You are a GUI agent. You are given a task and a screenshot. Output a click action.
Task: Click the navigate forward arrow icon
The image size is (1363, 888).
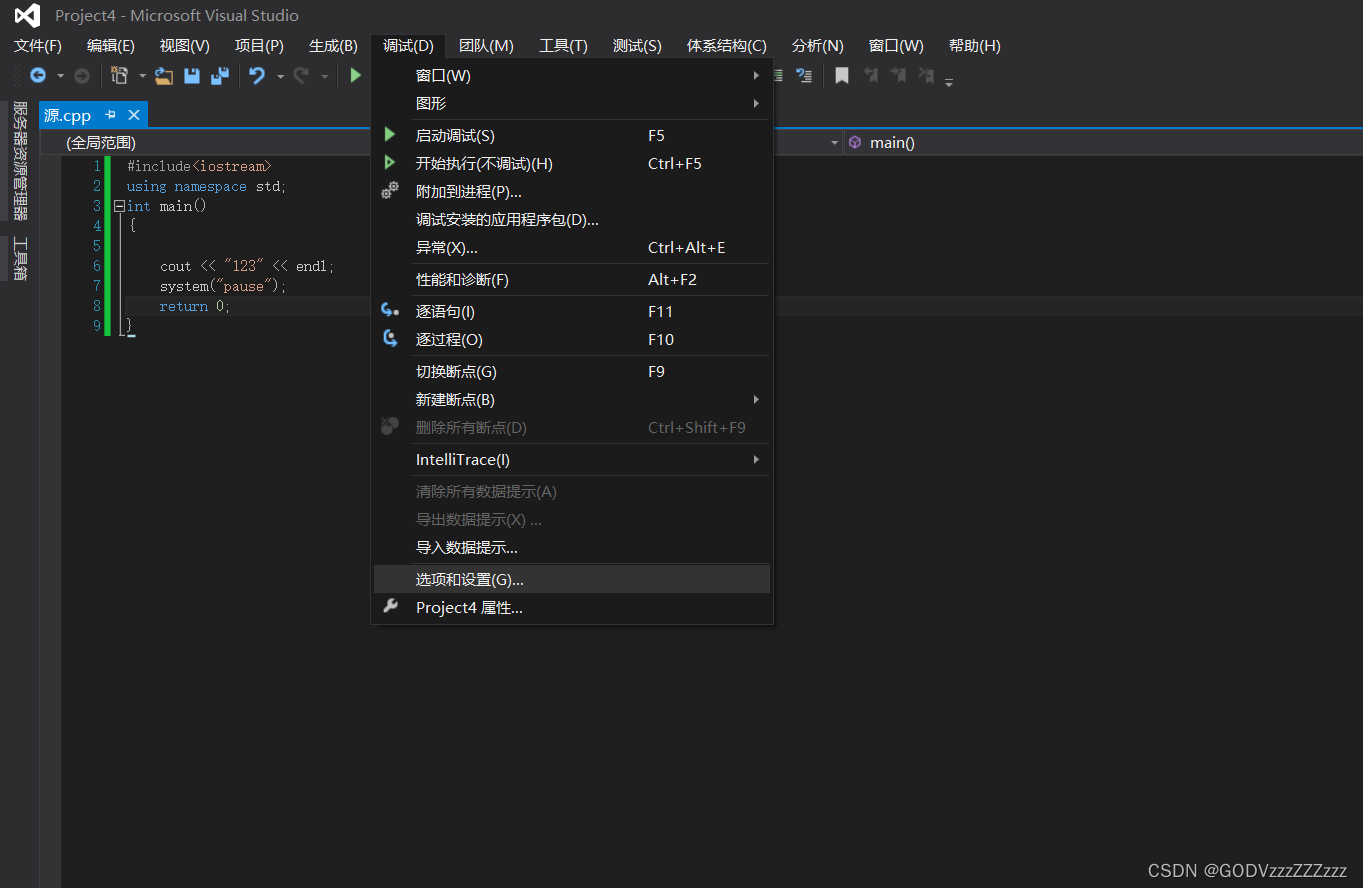coord(82,75)
